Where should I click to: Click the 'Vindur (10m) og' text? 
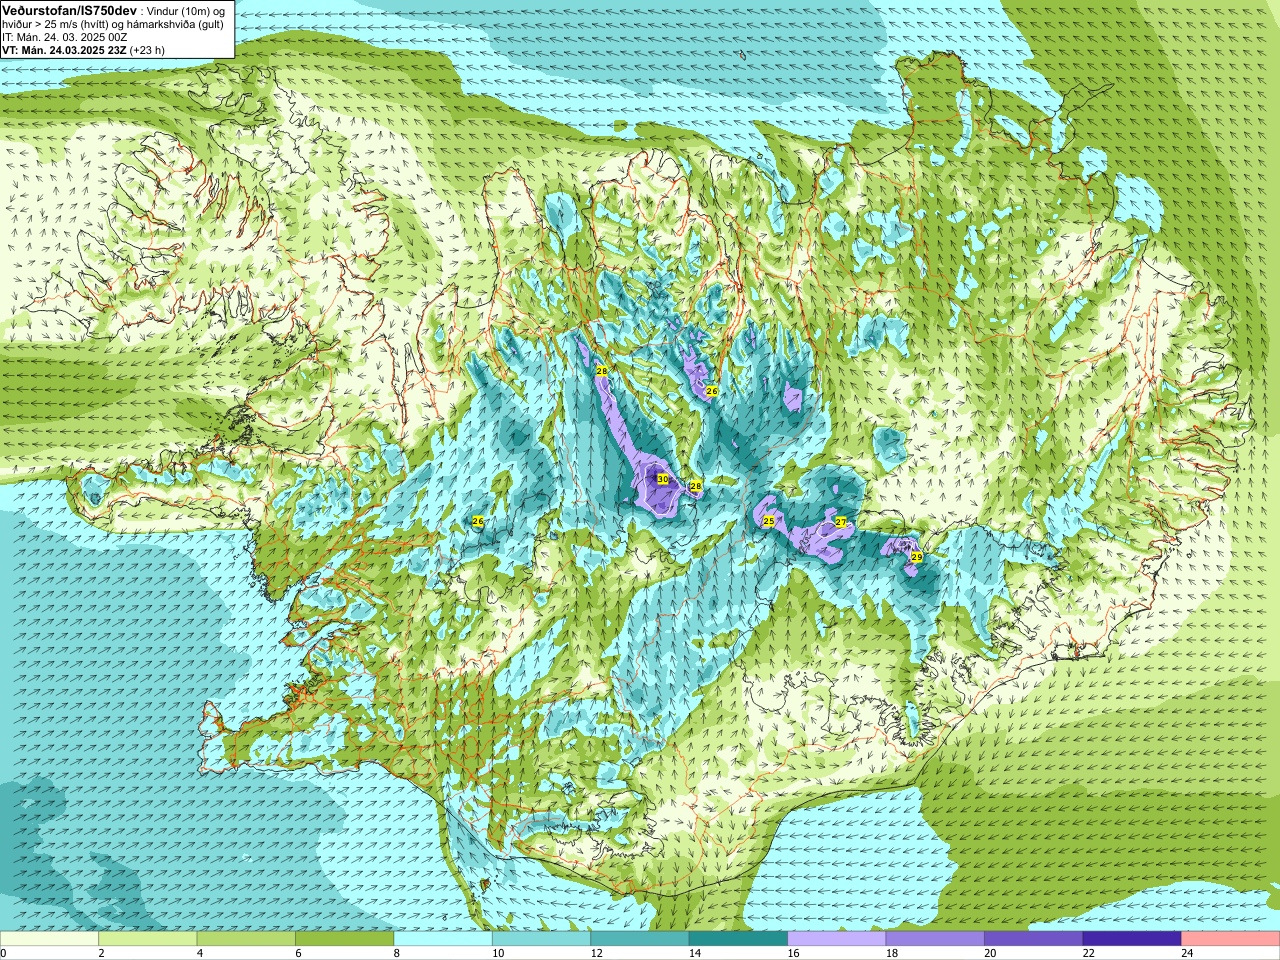click(x=186, y=10)
